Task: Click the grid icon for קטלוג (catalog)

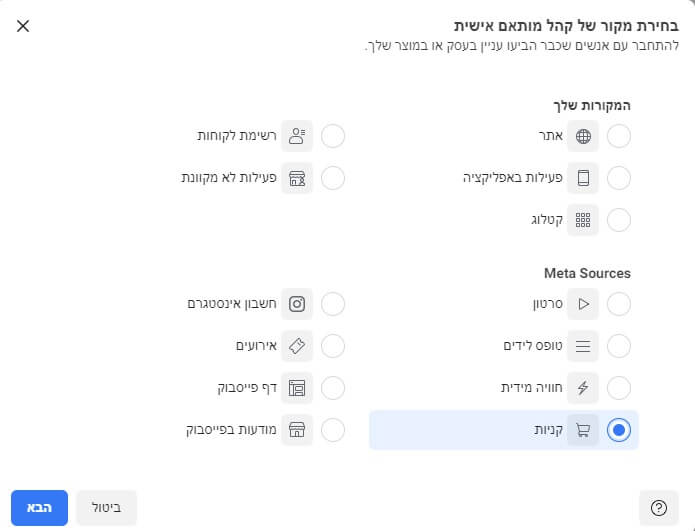Action: (x=583, y=221)
